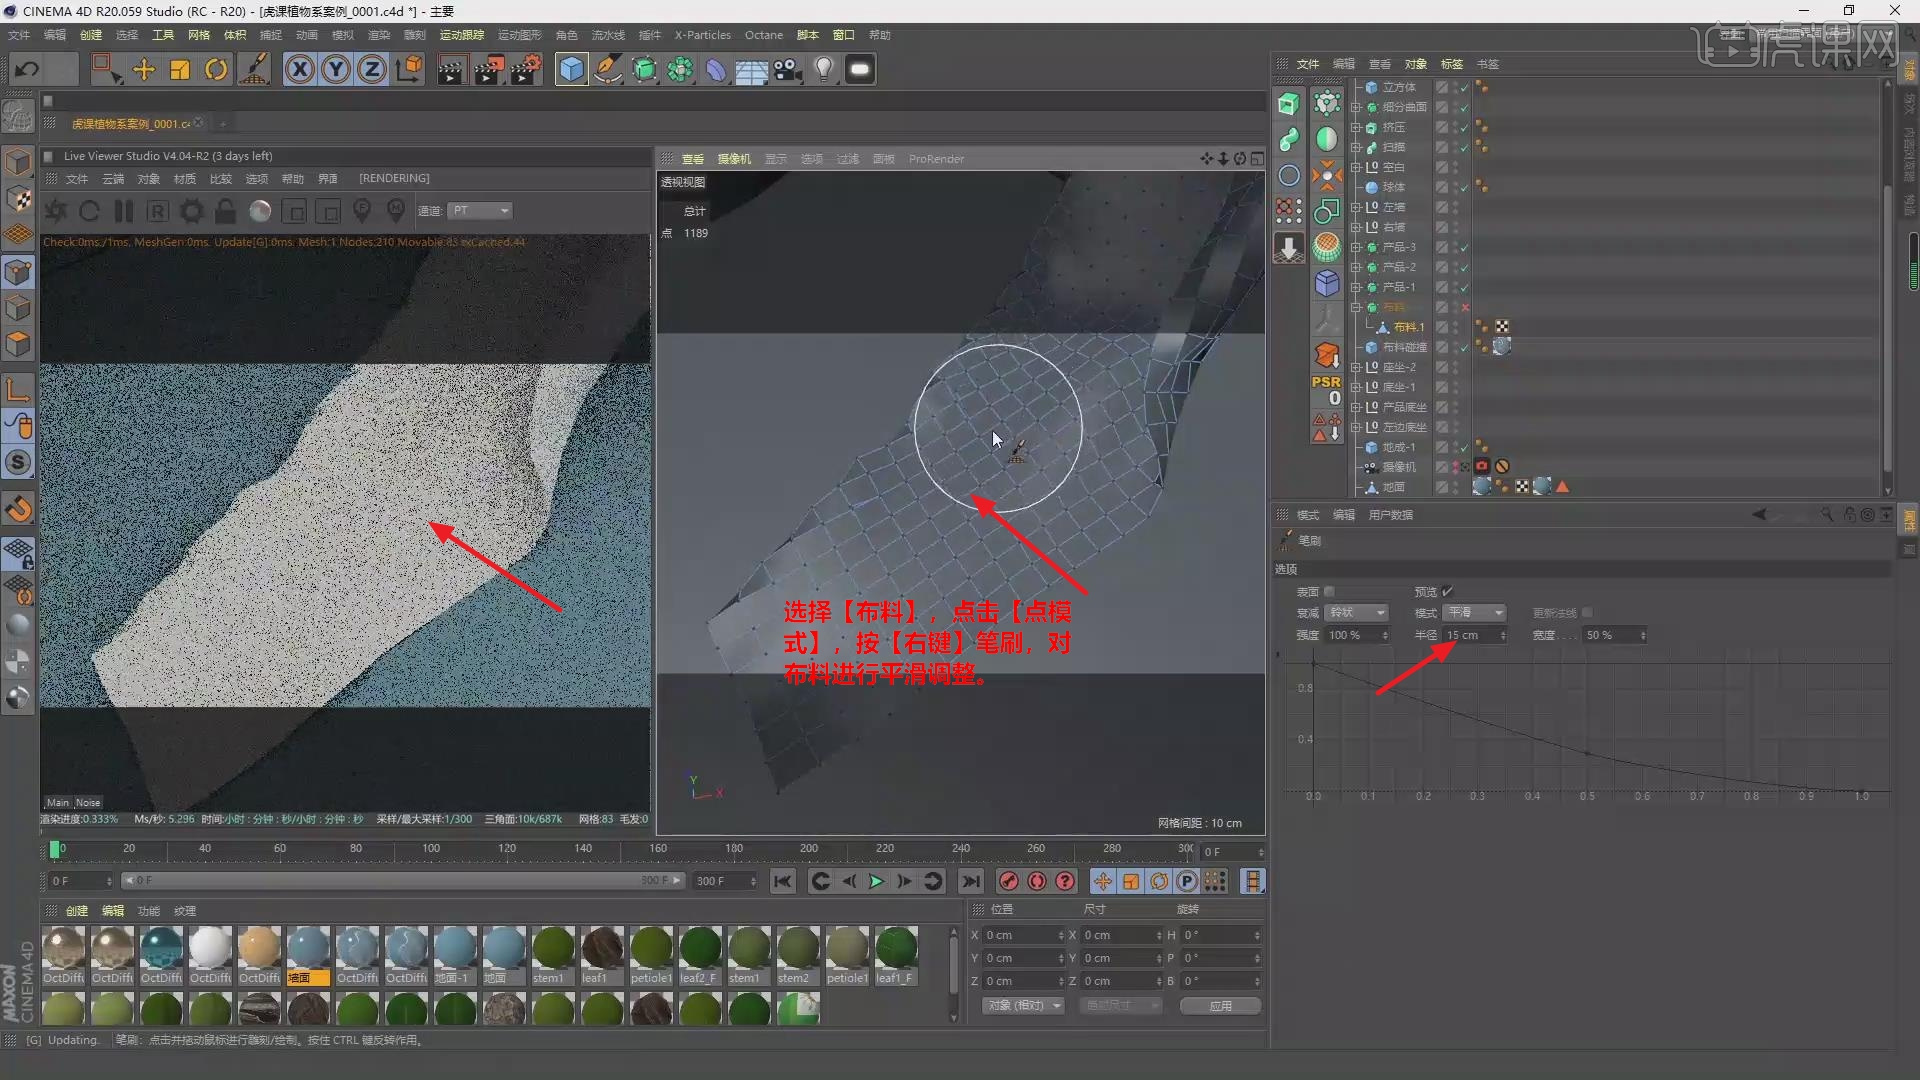Click the PSR 0 reset icon
Screen dimensions: 1920x1080
click(x=1327, y=390)
